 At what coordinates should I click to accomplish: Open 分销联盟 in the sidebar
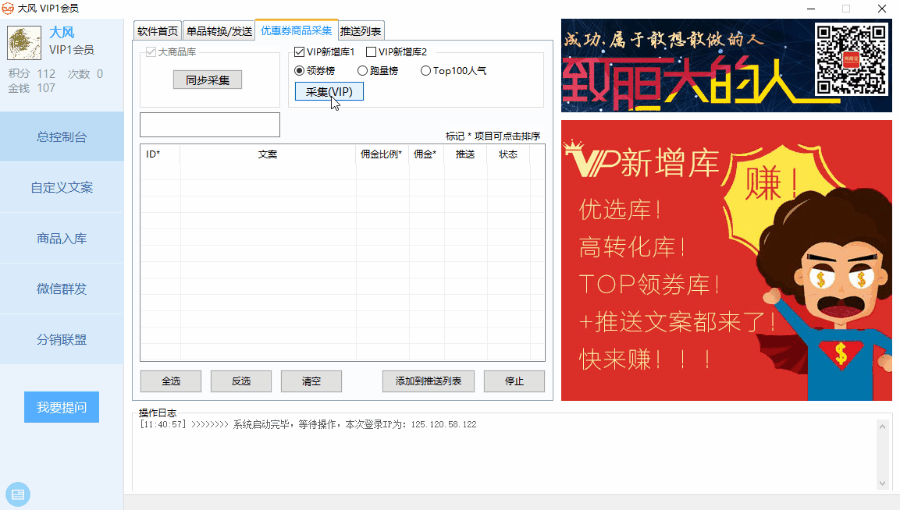61,340
